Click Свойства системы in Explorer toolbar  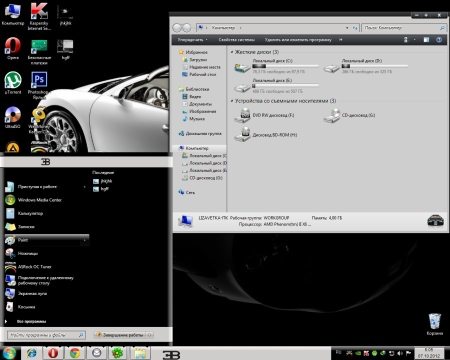click(237, 40)
